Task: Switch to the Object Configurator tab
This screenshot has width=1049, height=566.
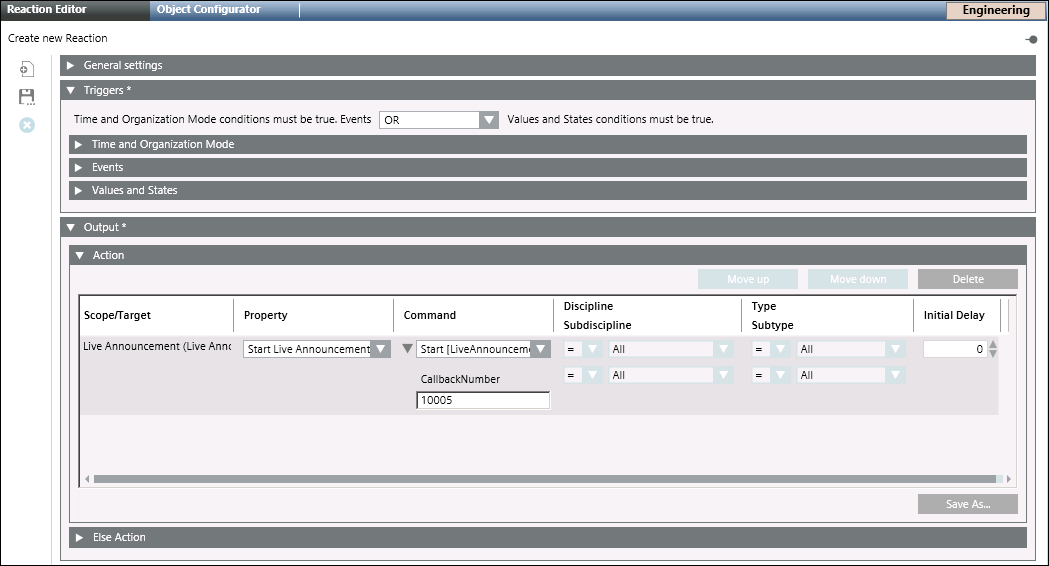Action: (x=209, y=10)
